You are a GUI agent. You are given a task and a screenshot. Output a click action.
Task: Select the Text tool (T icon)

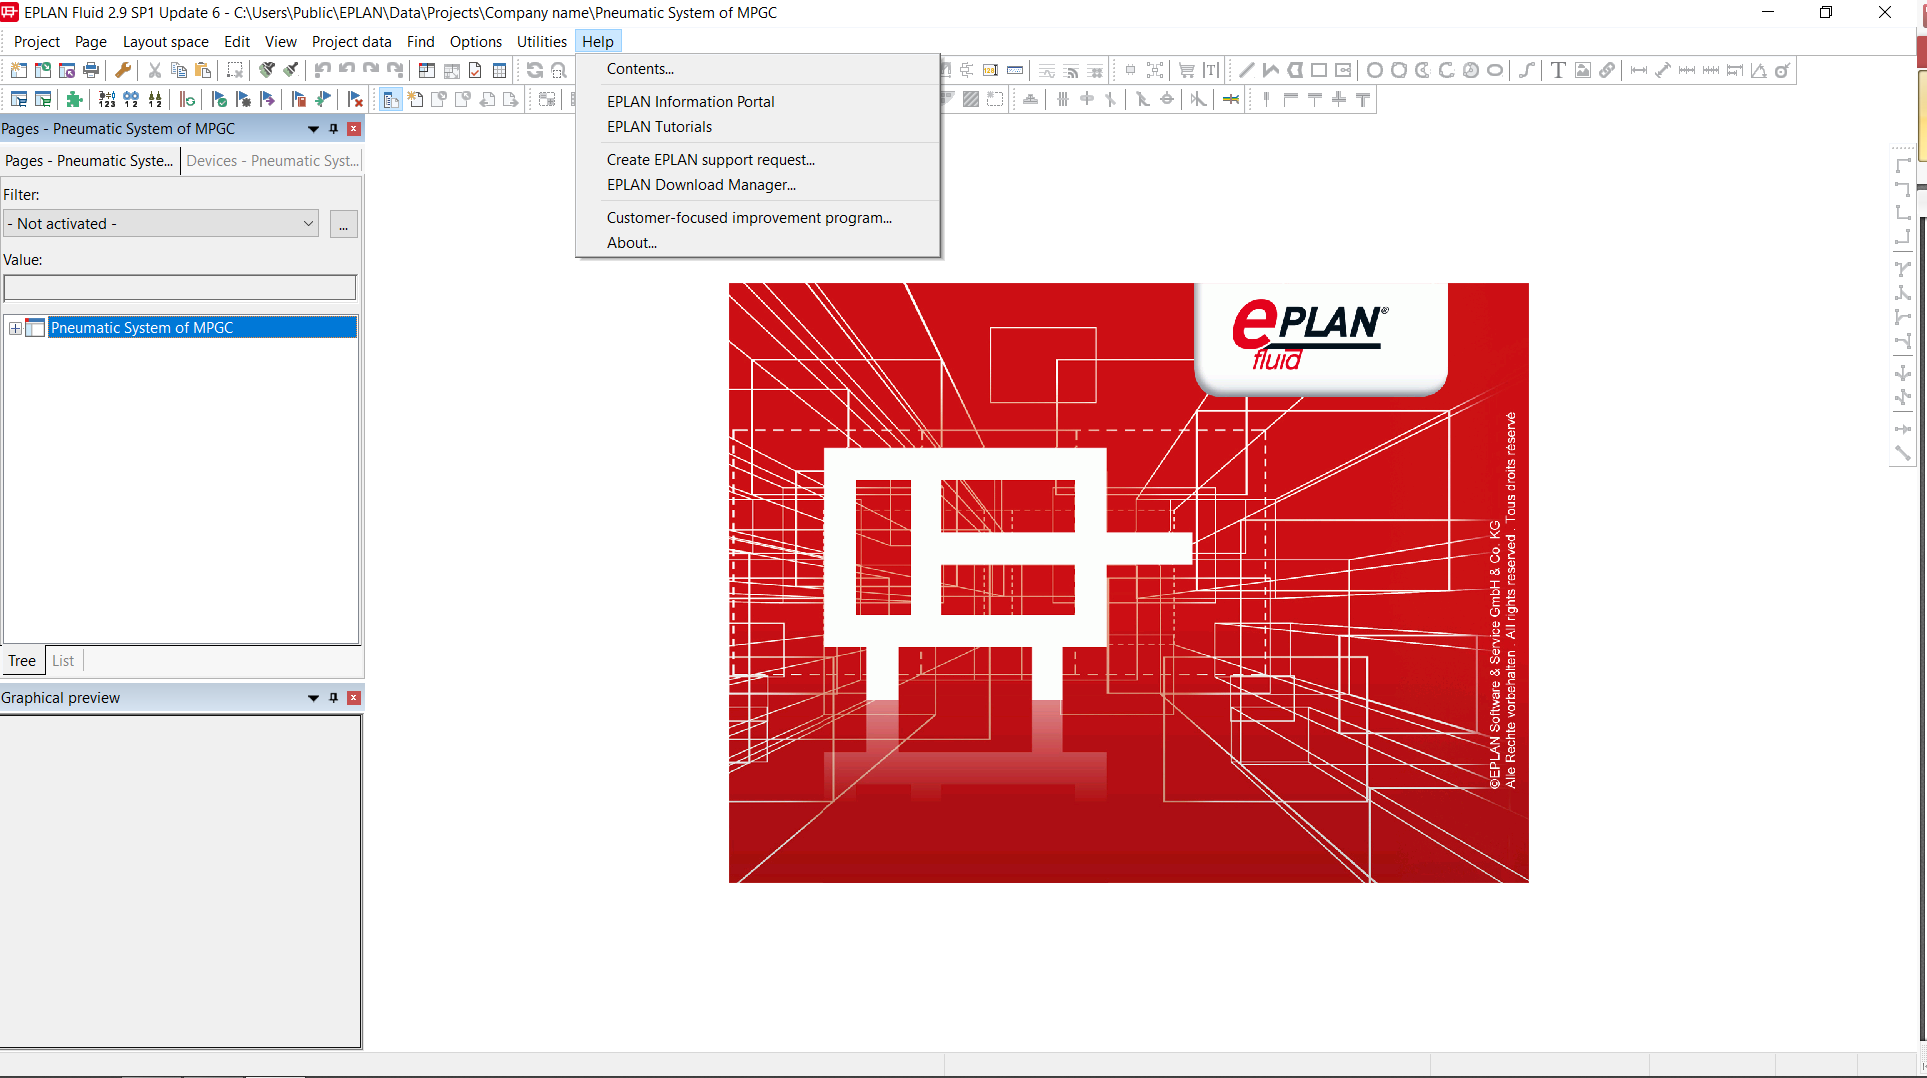pyautogui.click(x=1558, y=70)
